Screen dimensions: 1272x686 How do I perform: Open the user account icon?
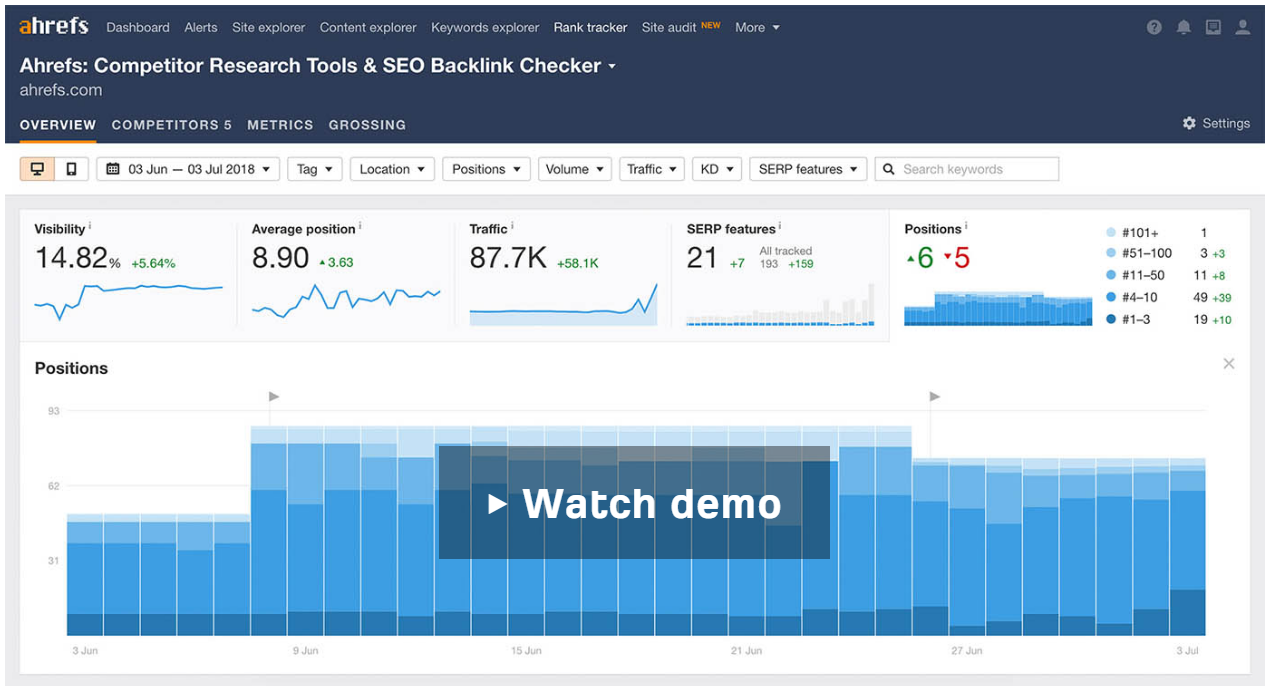(1243, 28)
